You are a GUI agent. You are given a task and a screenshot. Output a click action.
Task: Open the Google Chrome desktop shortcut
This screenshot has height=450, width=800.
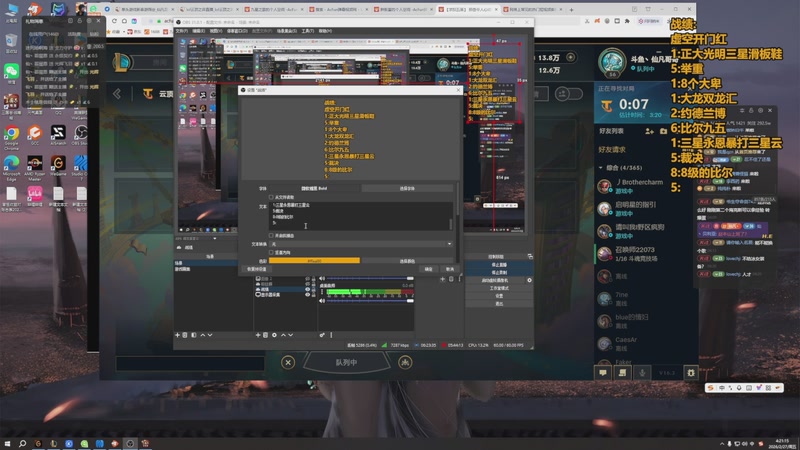pos(11,136)
